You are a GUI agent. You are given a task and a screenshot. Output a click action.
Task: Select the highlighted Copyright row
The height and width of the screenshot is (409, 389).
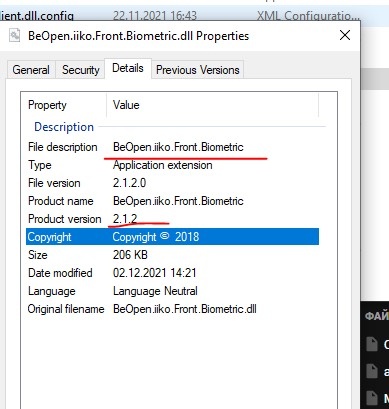pos(173,237)
